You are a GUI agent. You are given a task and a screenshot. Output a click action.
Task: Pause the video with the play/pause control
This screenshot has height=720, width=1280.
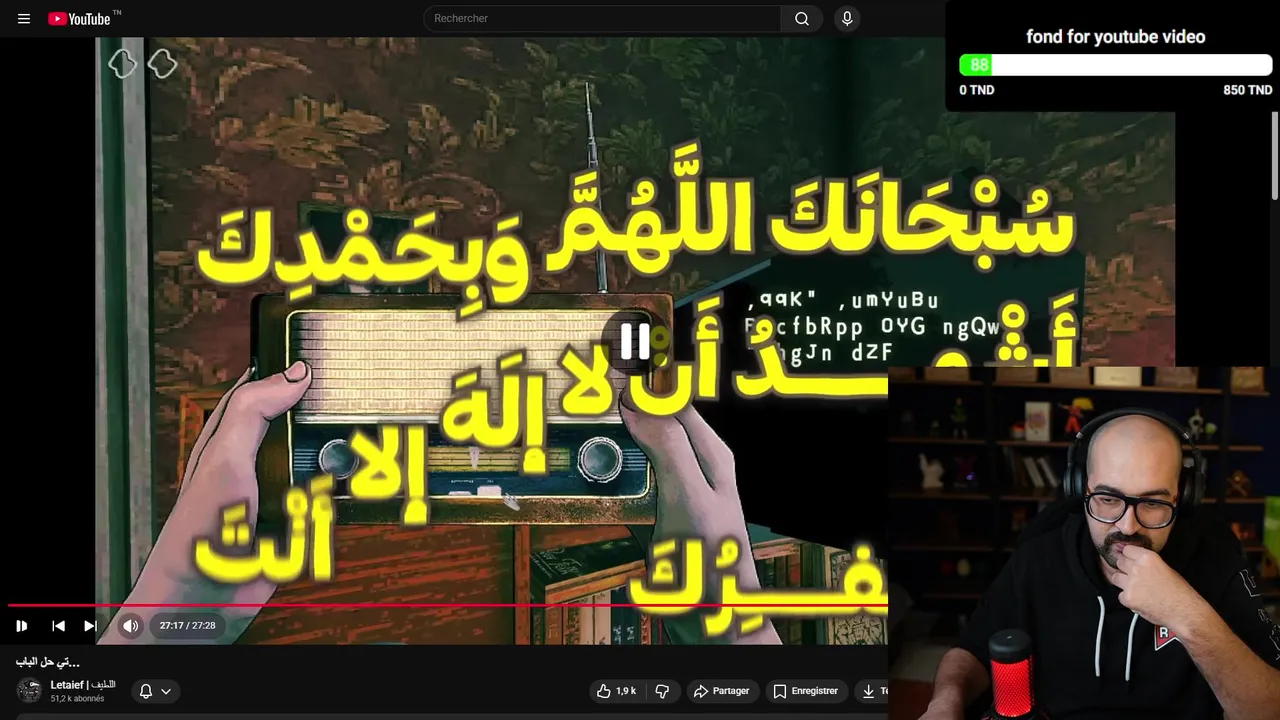coord(21,626)
